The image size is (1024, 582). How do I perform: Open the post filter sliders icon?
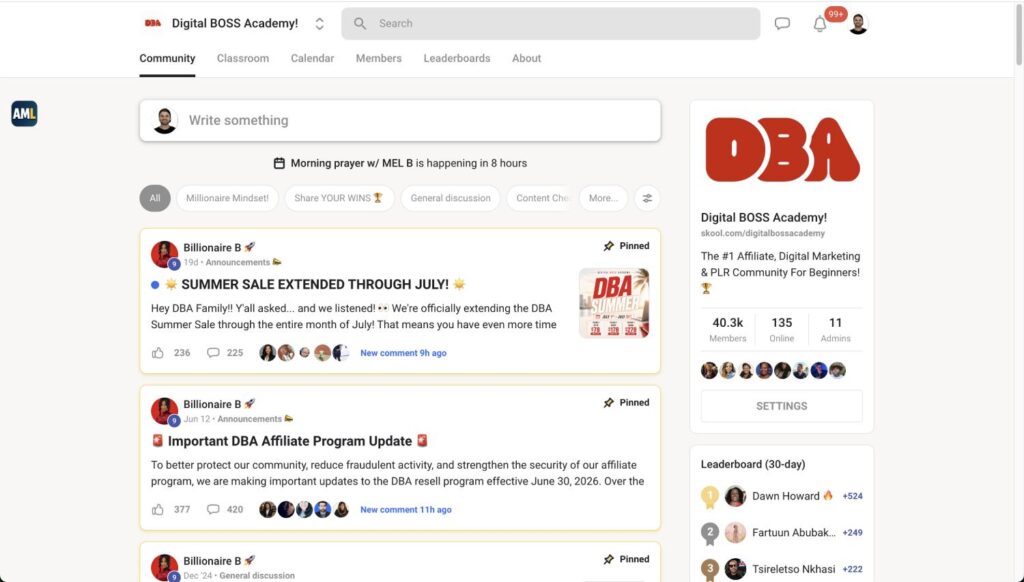click(647, 198)
